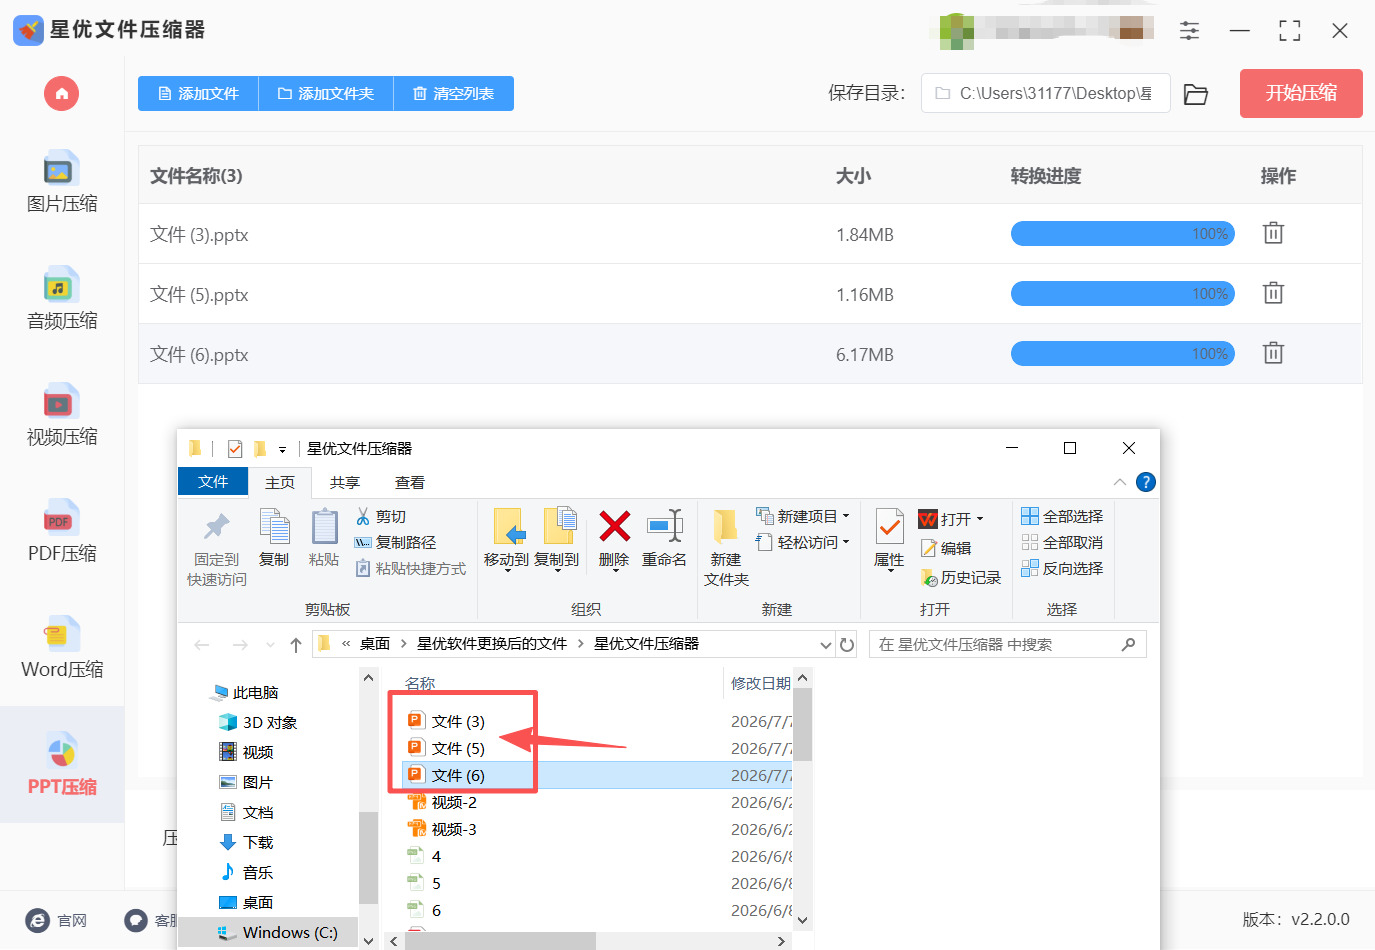Click 属性 properties icon
Screen dimensions: 1375x950
889,538
